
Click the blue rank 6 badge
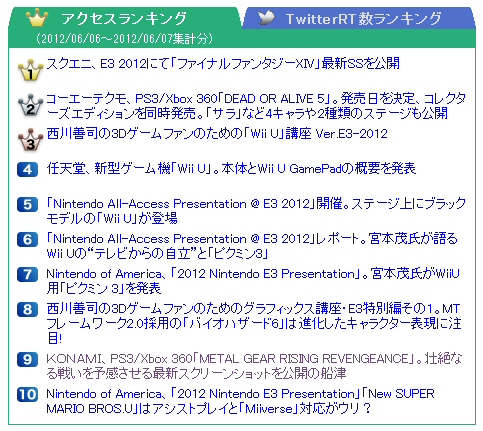tap(28, 239)
